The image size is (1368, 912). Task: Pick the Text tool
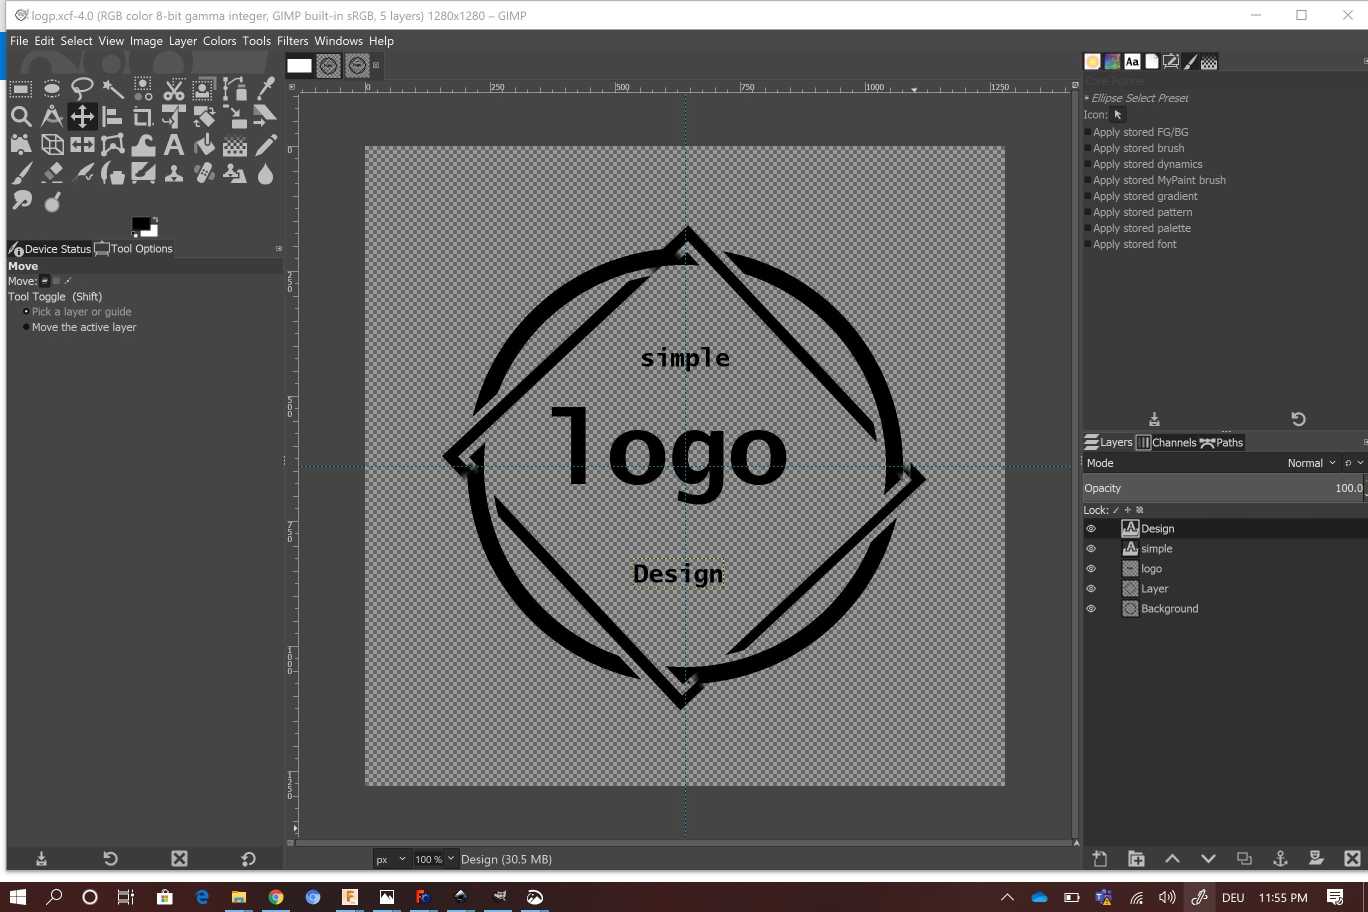click(174, 145)
